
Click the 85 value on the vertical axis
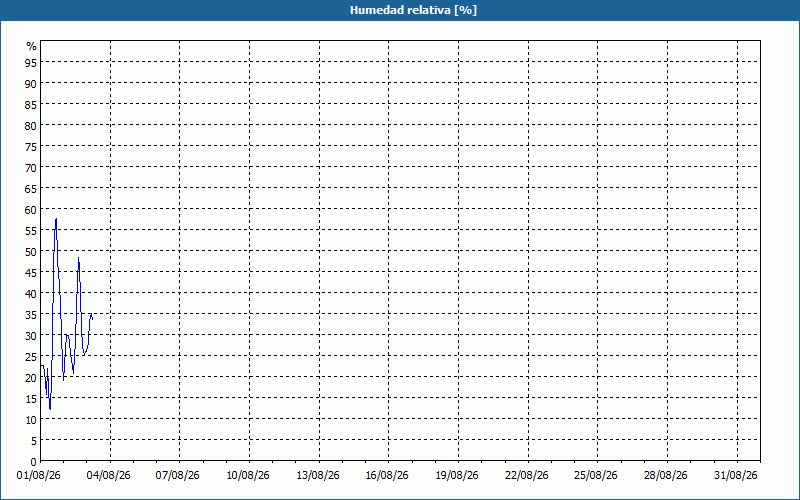31,105
